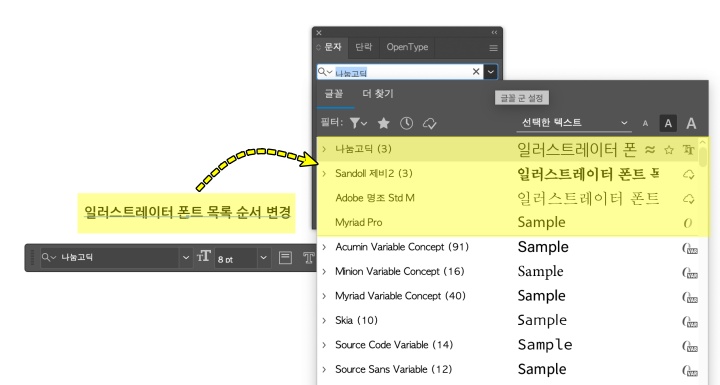Show activated Adobe Fonts cloud filter

(429, 123)
